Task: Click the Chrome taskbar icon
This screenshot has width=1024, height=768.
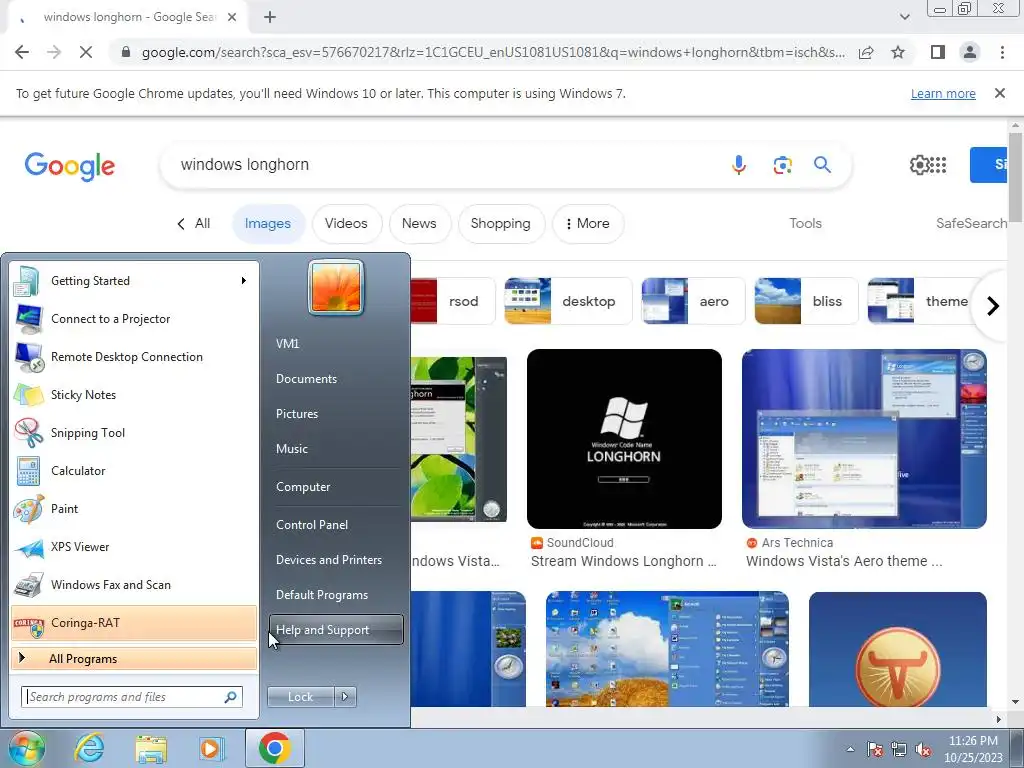Action: [275, 748]
